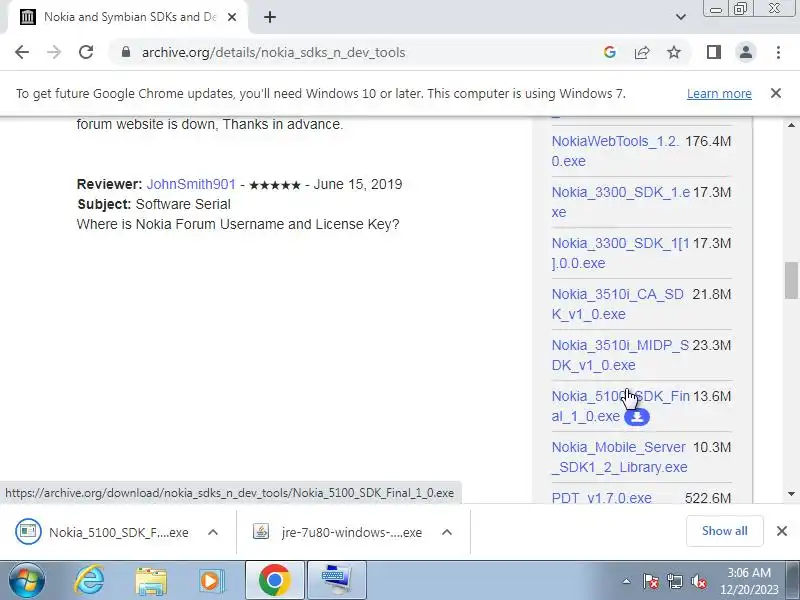The width and height of the screenshot is (800, 600).
Task: Click the page scrollbar up arrow
Action: [x=791, y=125]
